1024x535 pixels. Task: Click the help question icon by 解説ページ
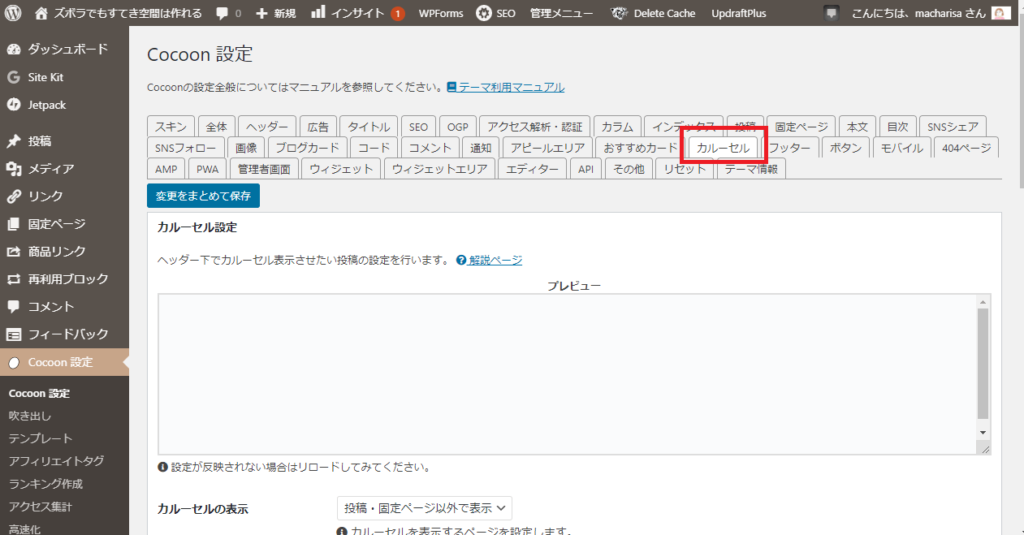[461, 260]
